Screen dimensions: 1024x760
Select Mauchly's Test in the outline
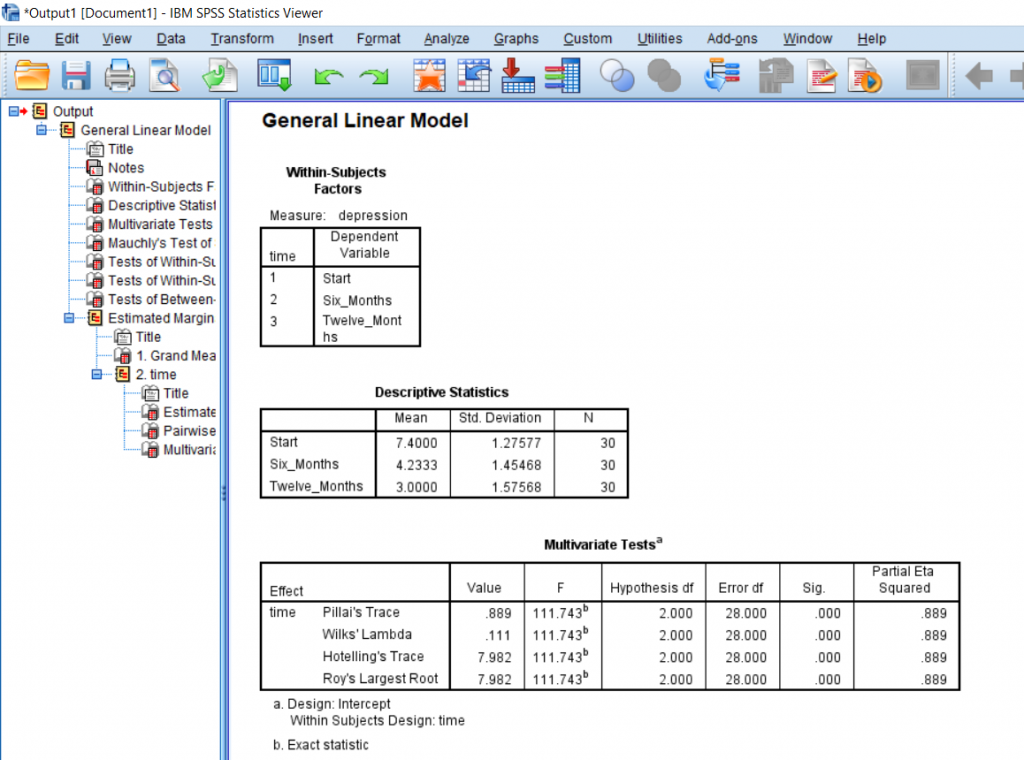point(160,243)
